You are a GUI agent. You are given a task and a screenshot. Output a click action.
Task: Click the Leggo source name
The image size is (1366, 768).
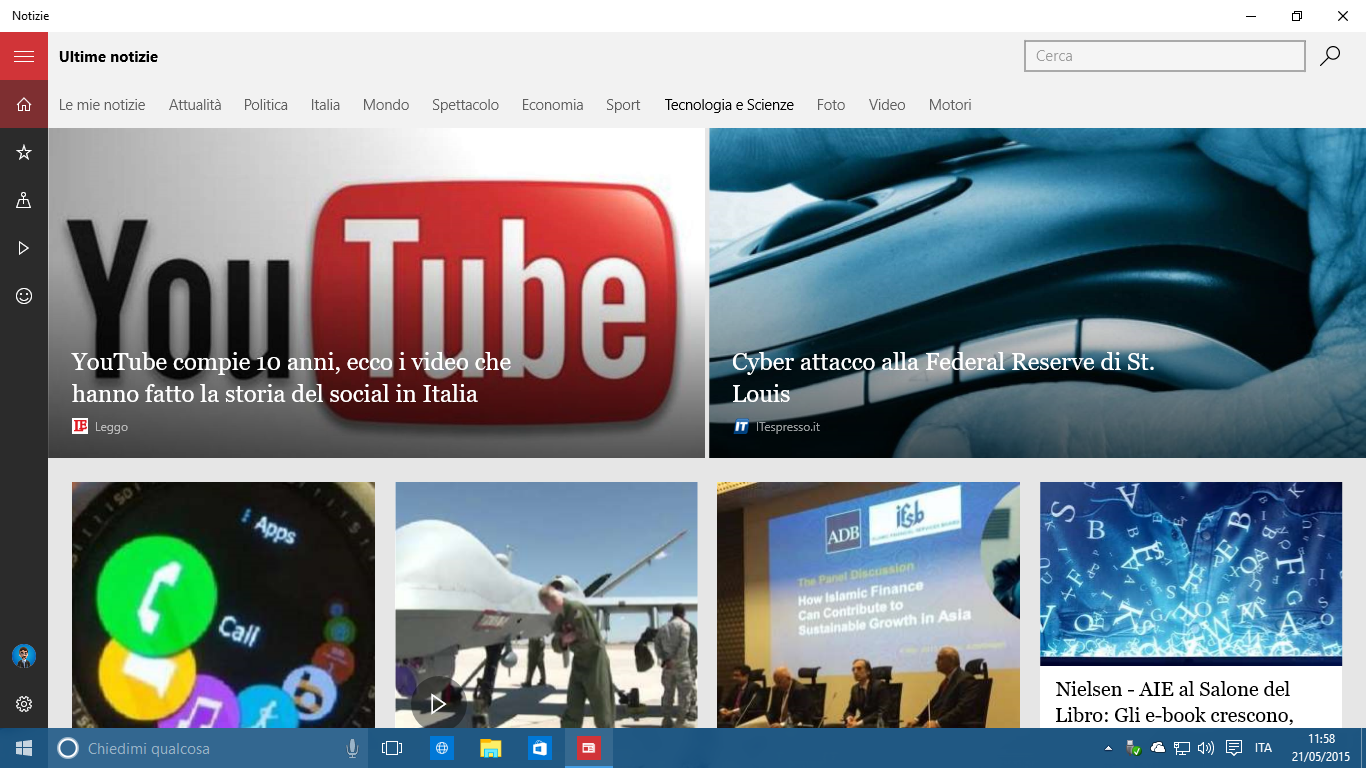(x=111, y=427)
